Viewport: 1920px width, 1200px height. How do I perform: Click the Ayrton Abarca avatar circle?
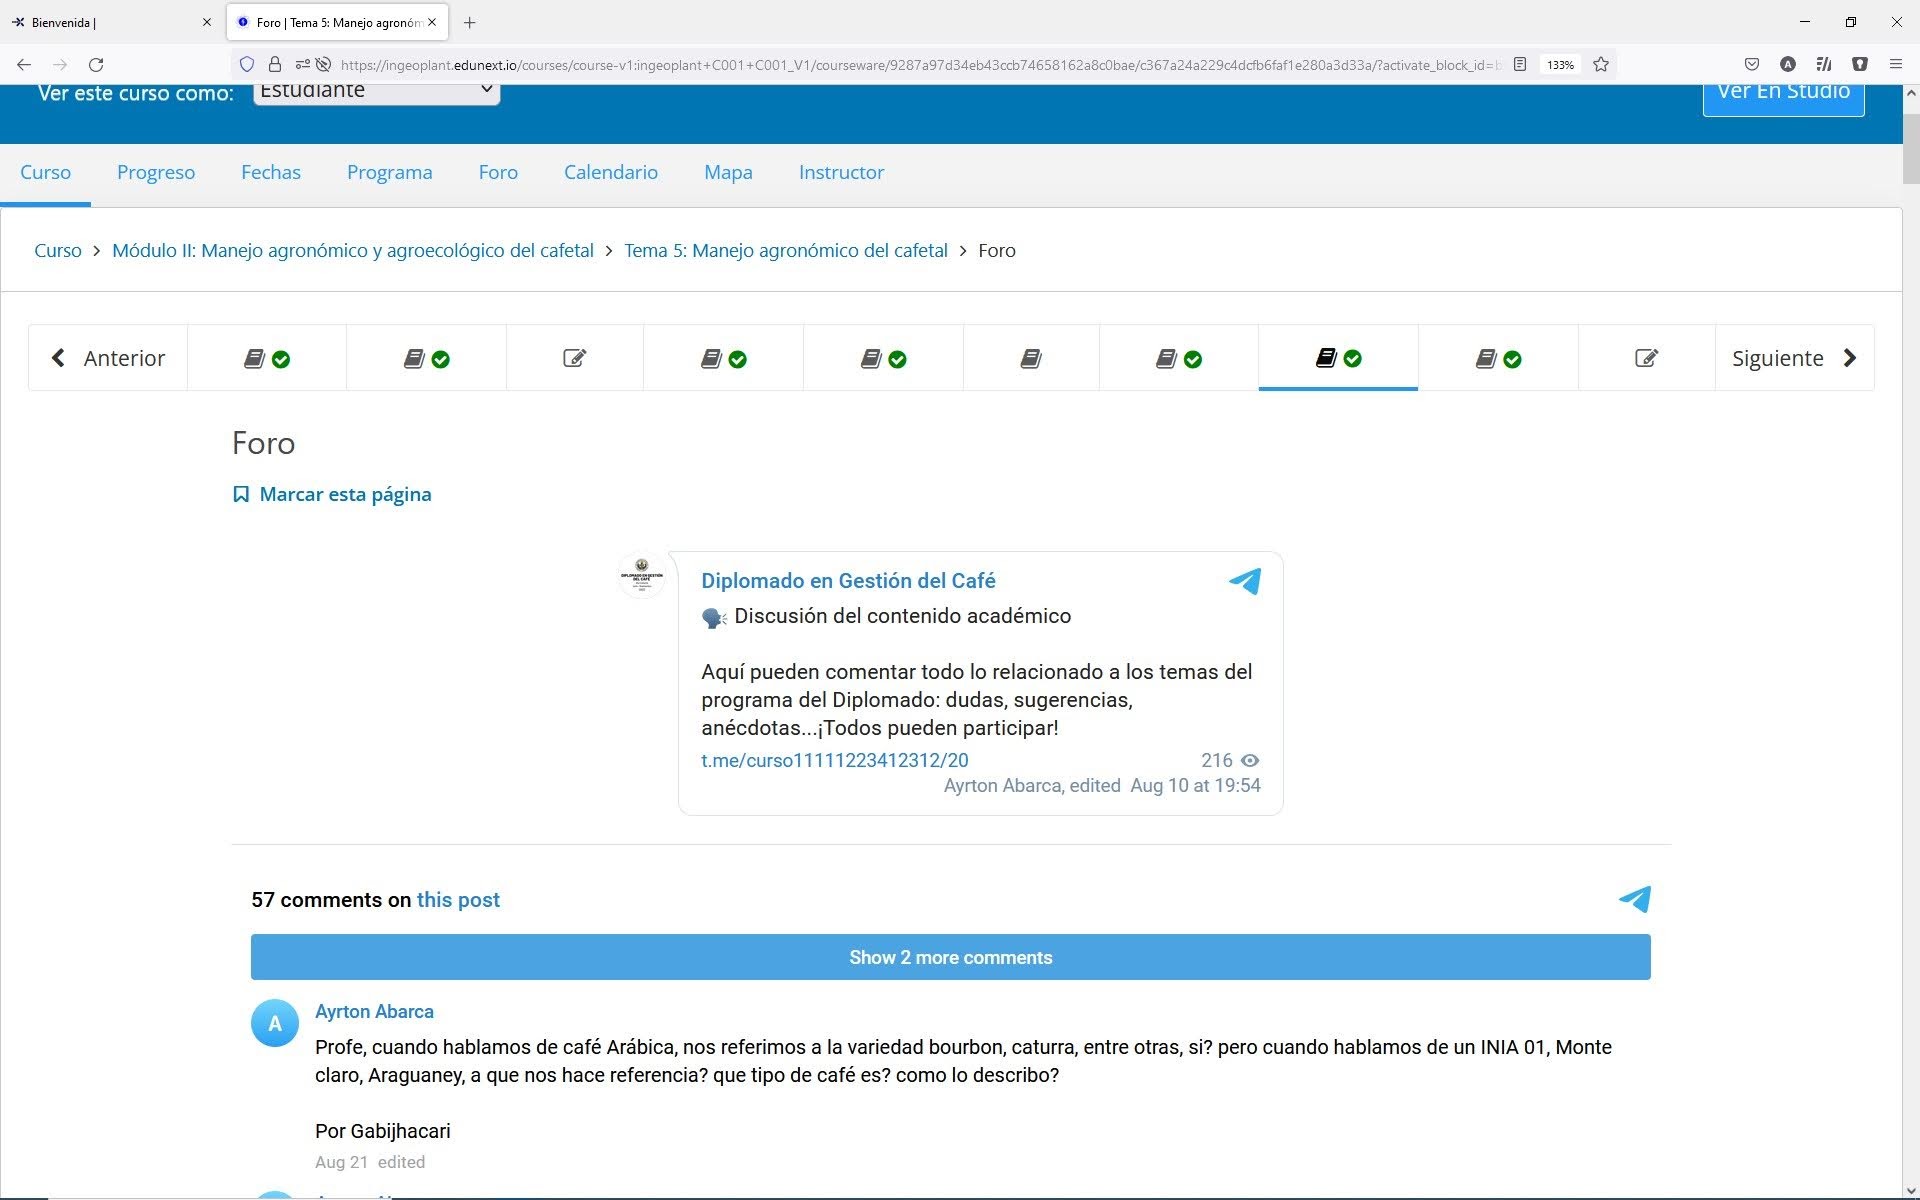274,1023
